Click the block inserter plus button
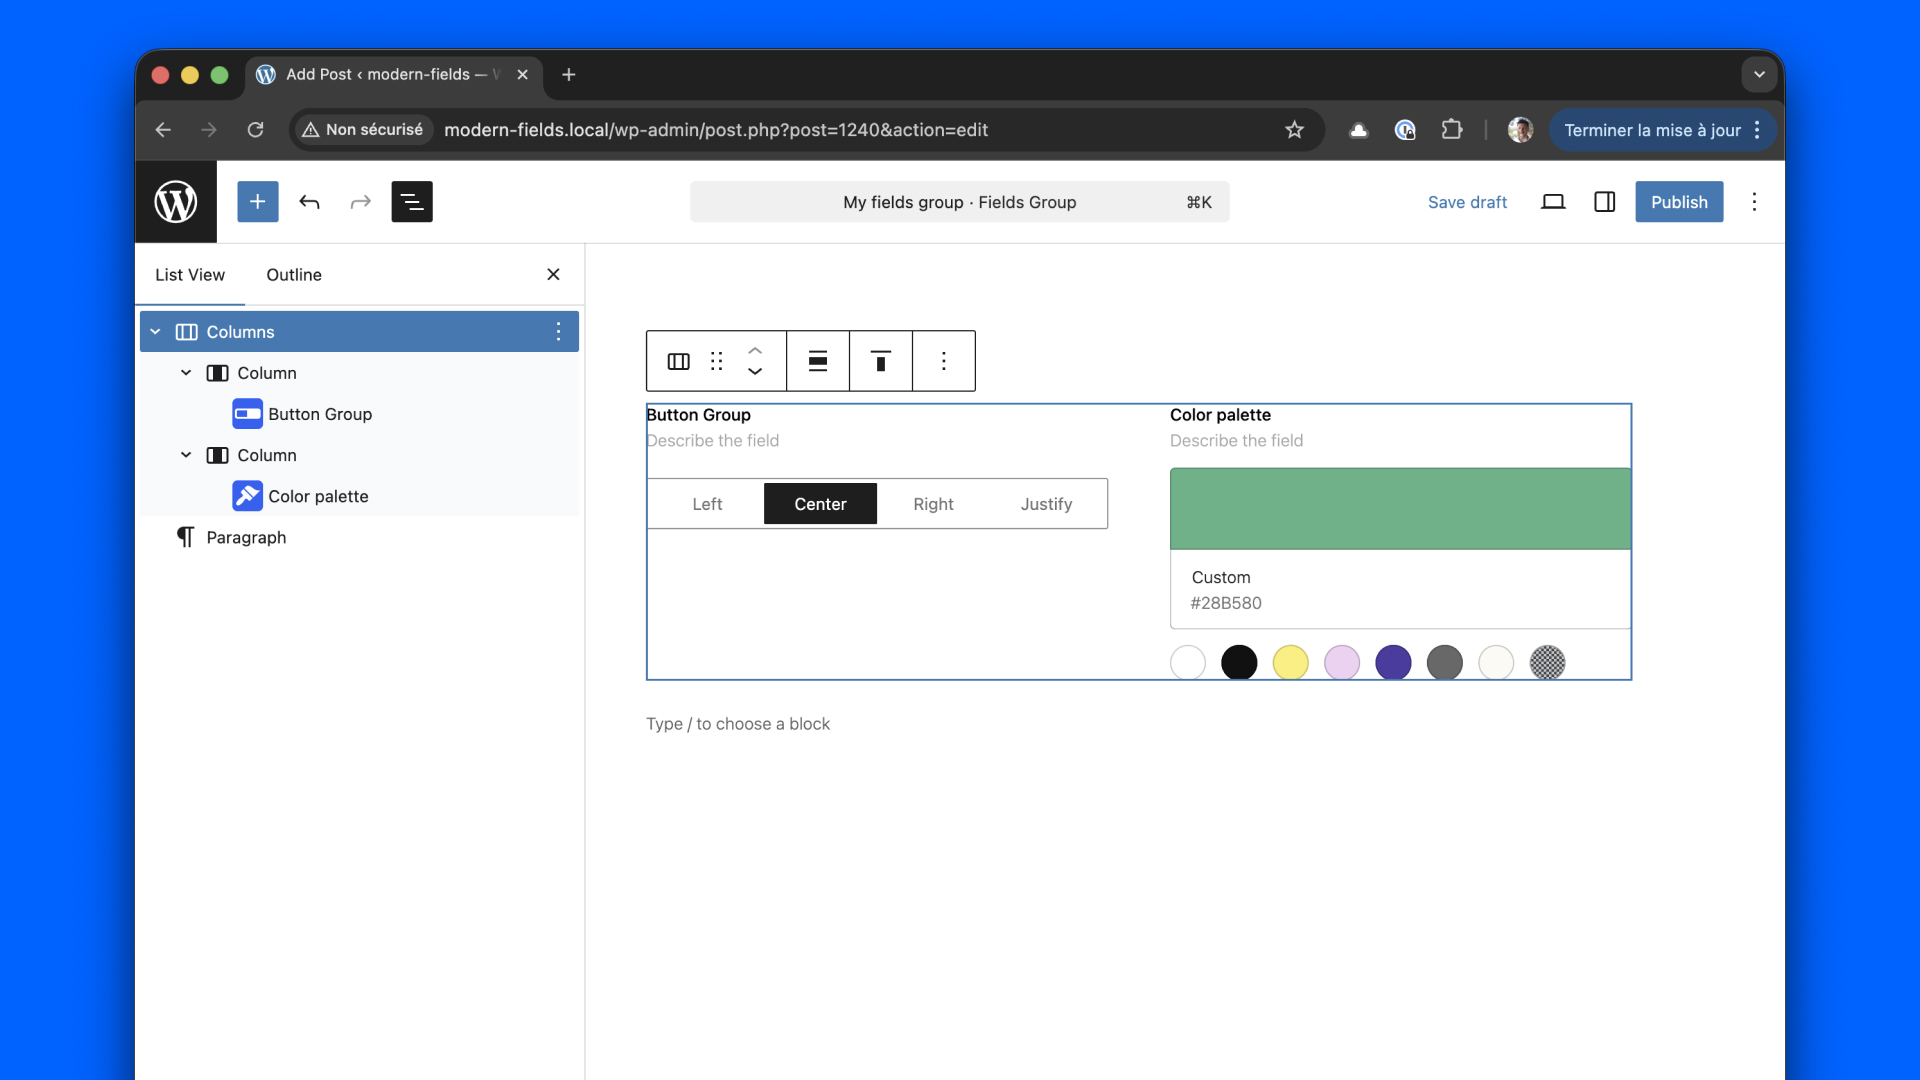 tap(257, 202)
